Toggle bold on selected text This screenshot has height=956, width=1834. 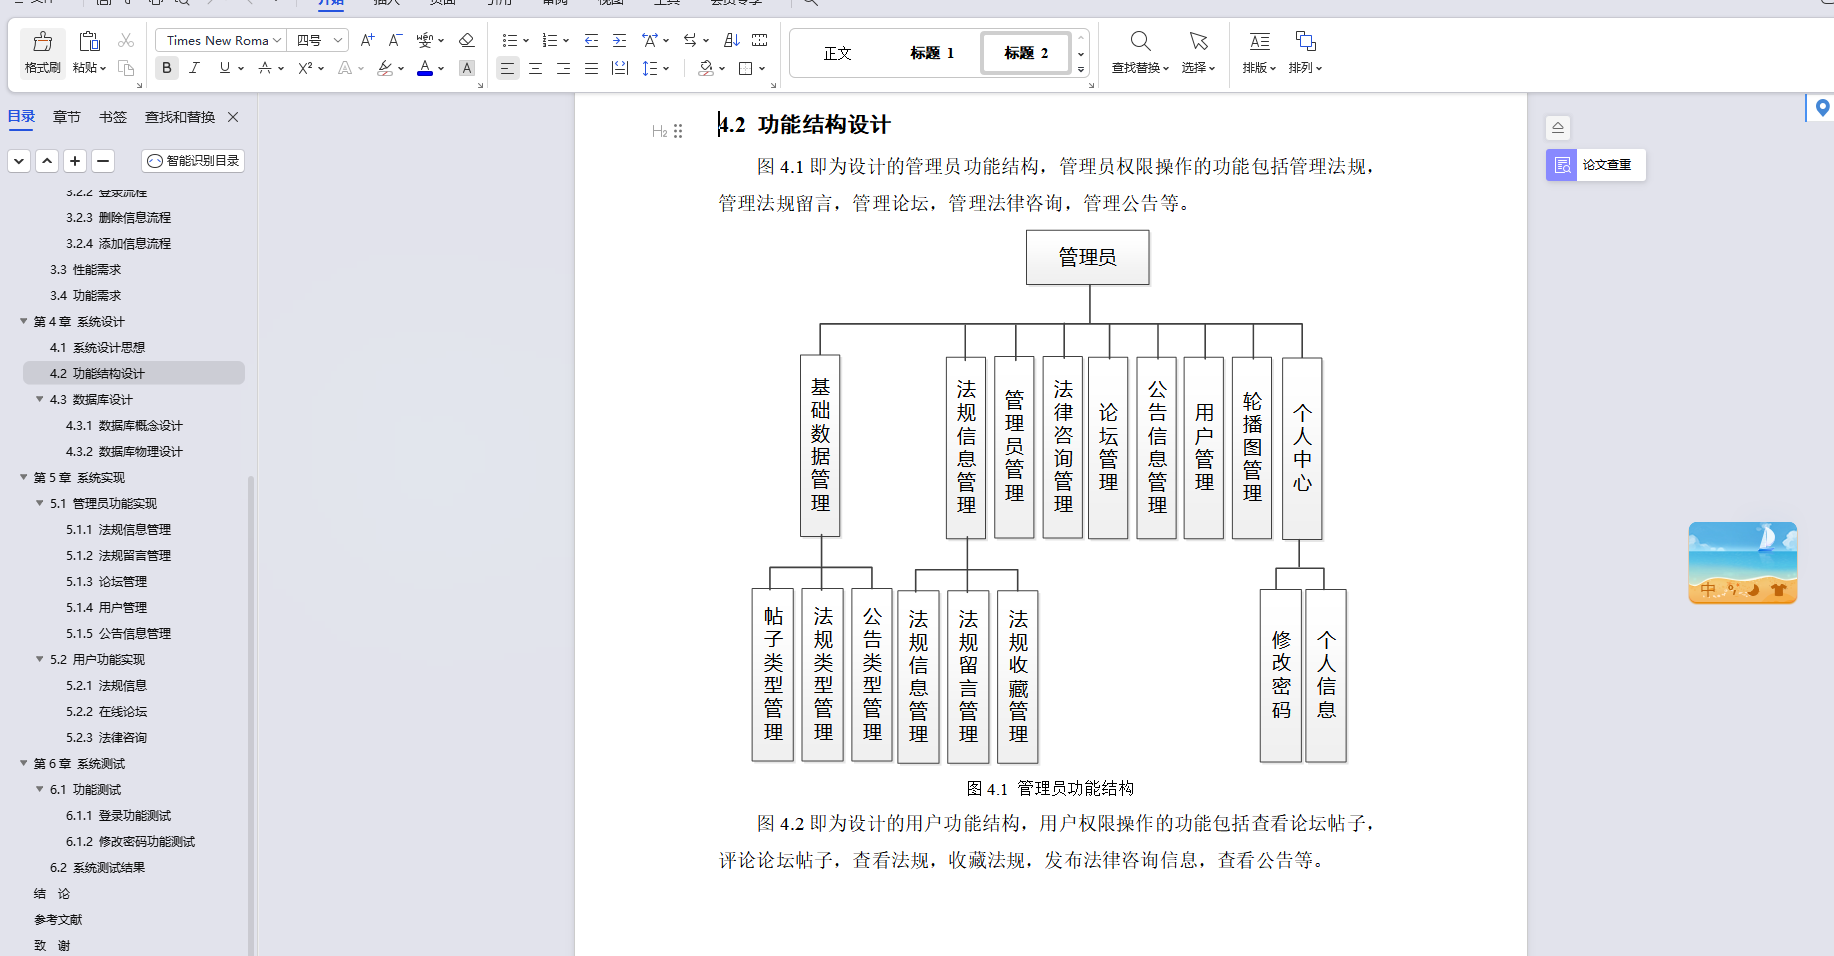tap(166, 68)
